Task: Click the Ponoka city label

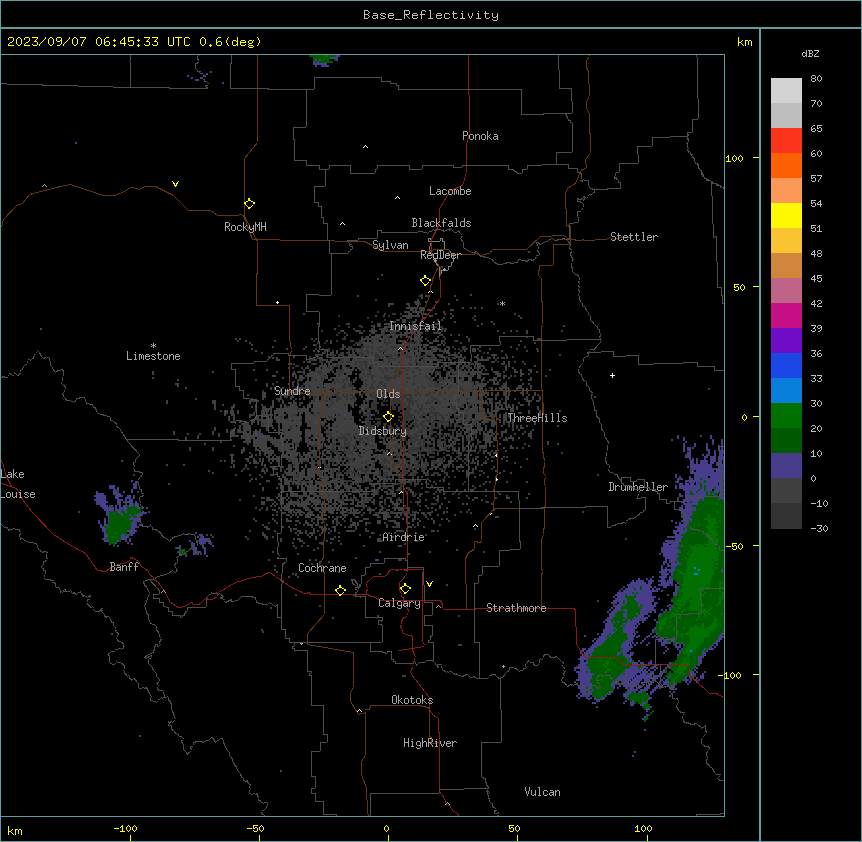Action: (x=480, y=136)
